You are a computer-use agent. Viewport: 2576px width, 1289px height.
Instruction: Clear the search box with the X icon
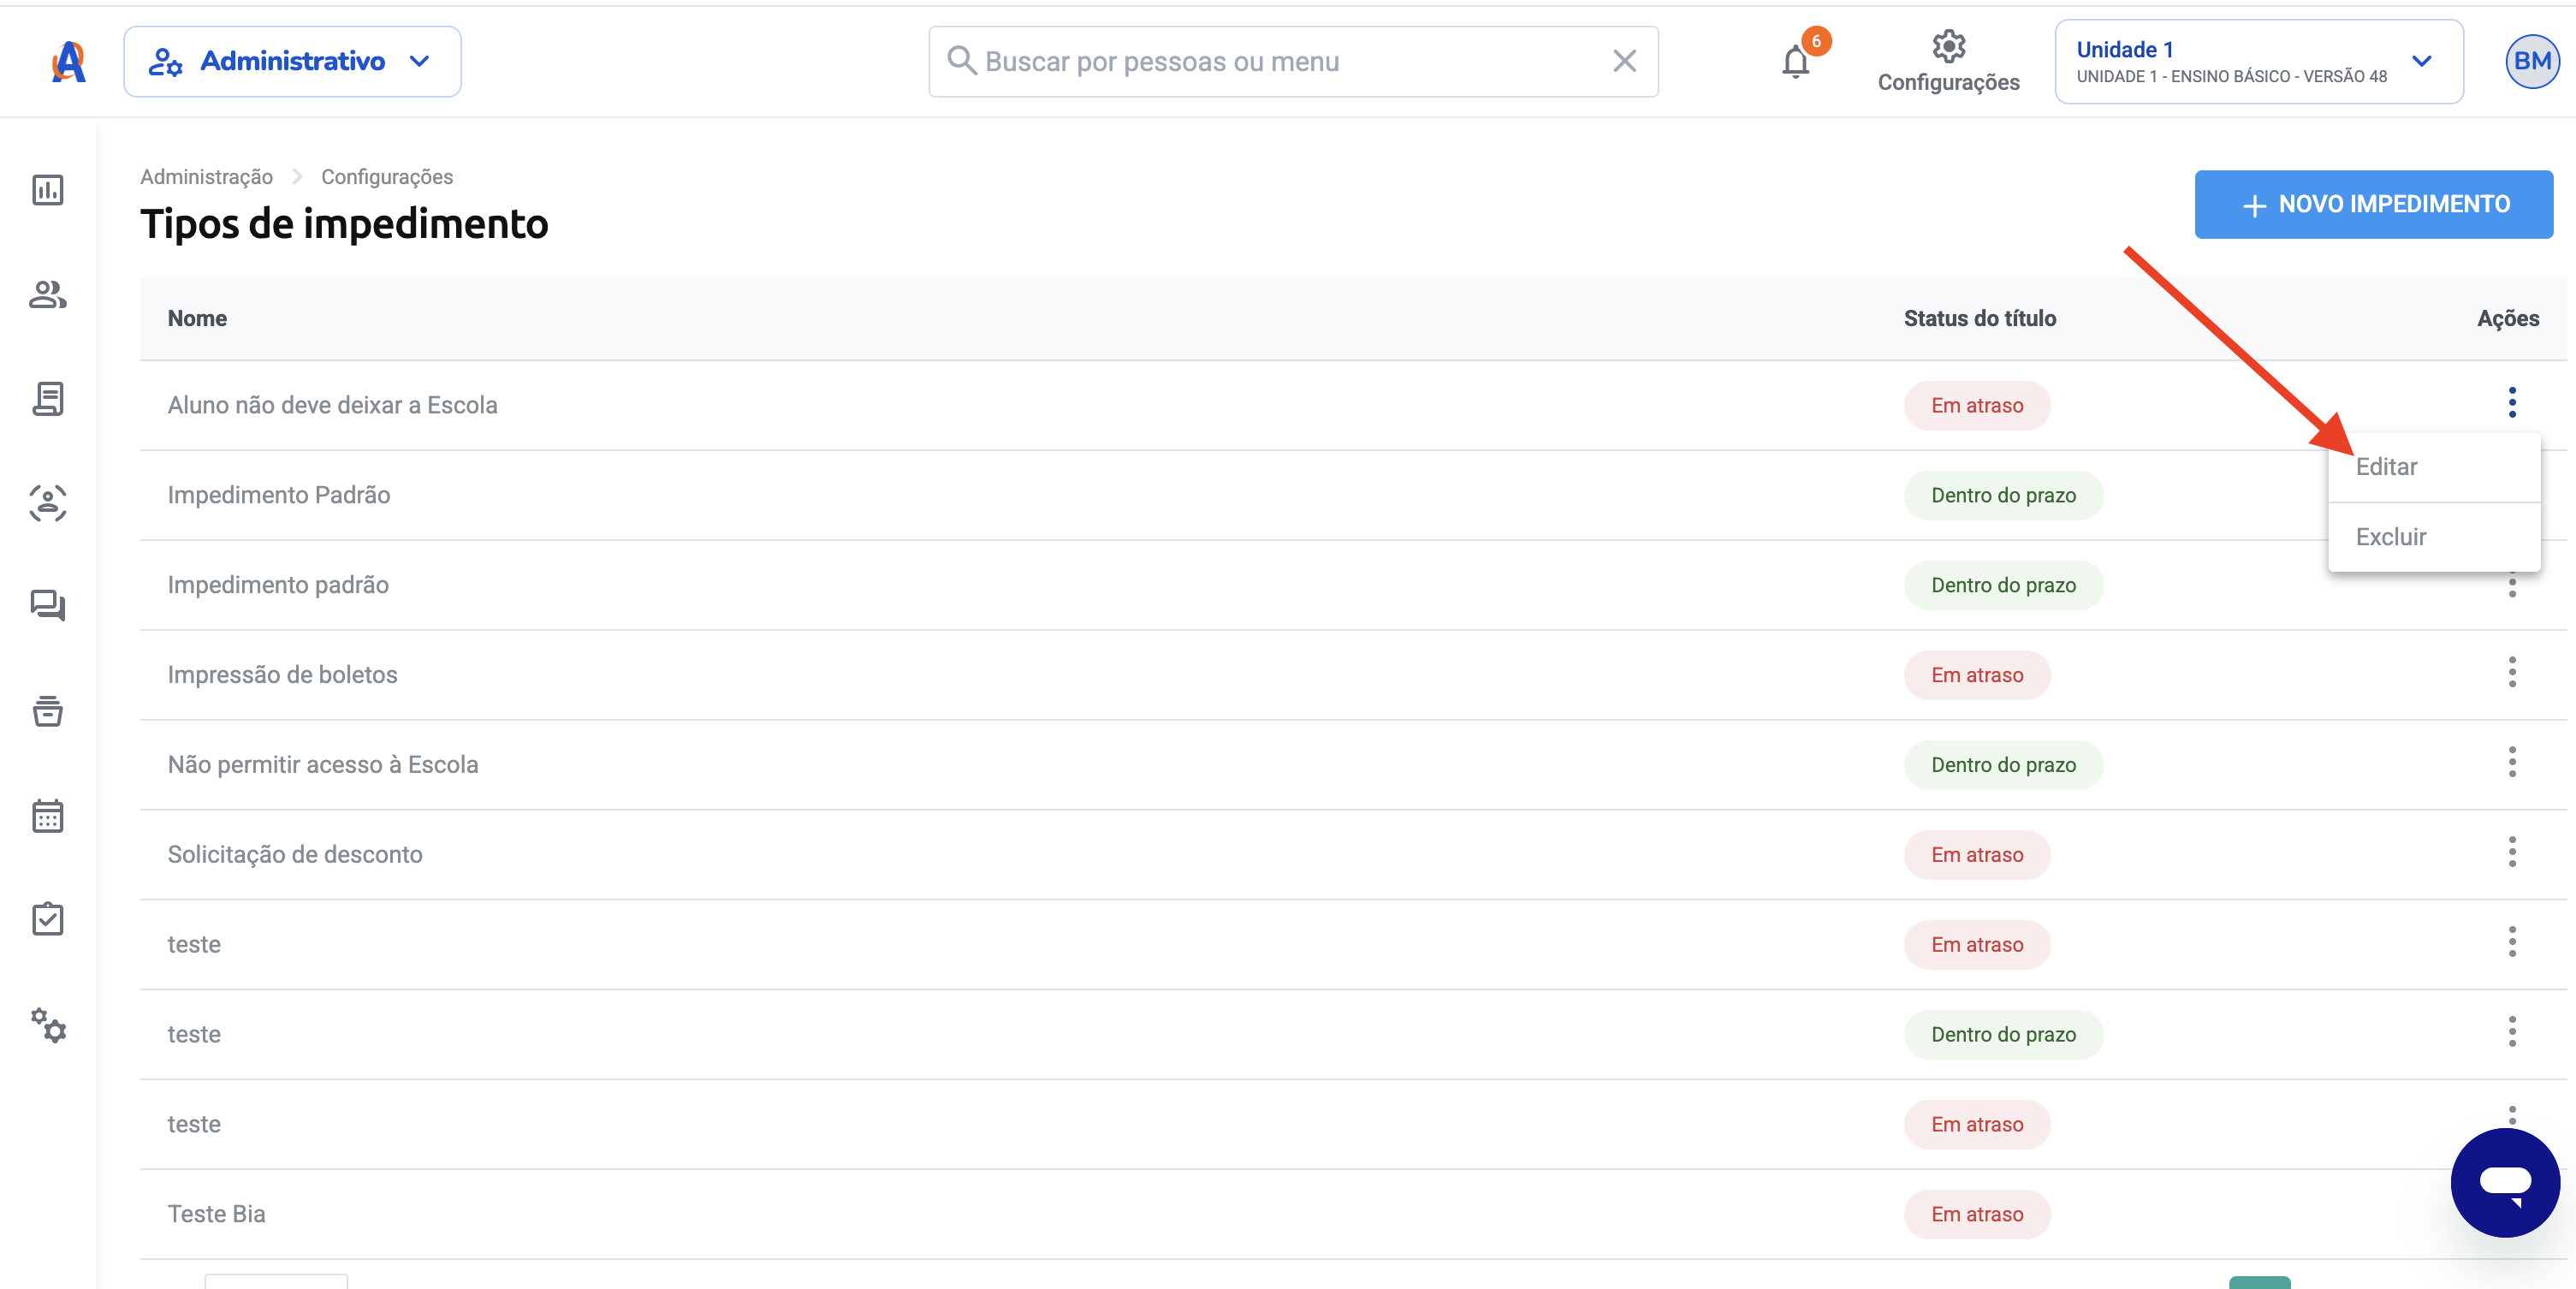pos(1624,62)
